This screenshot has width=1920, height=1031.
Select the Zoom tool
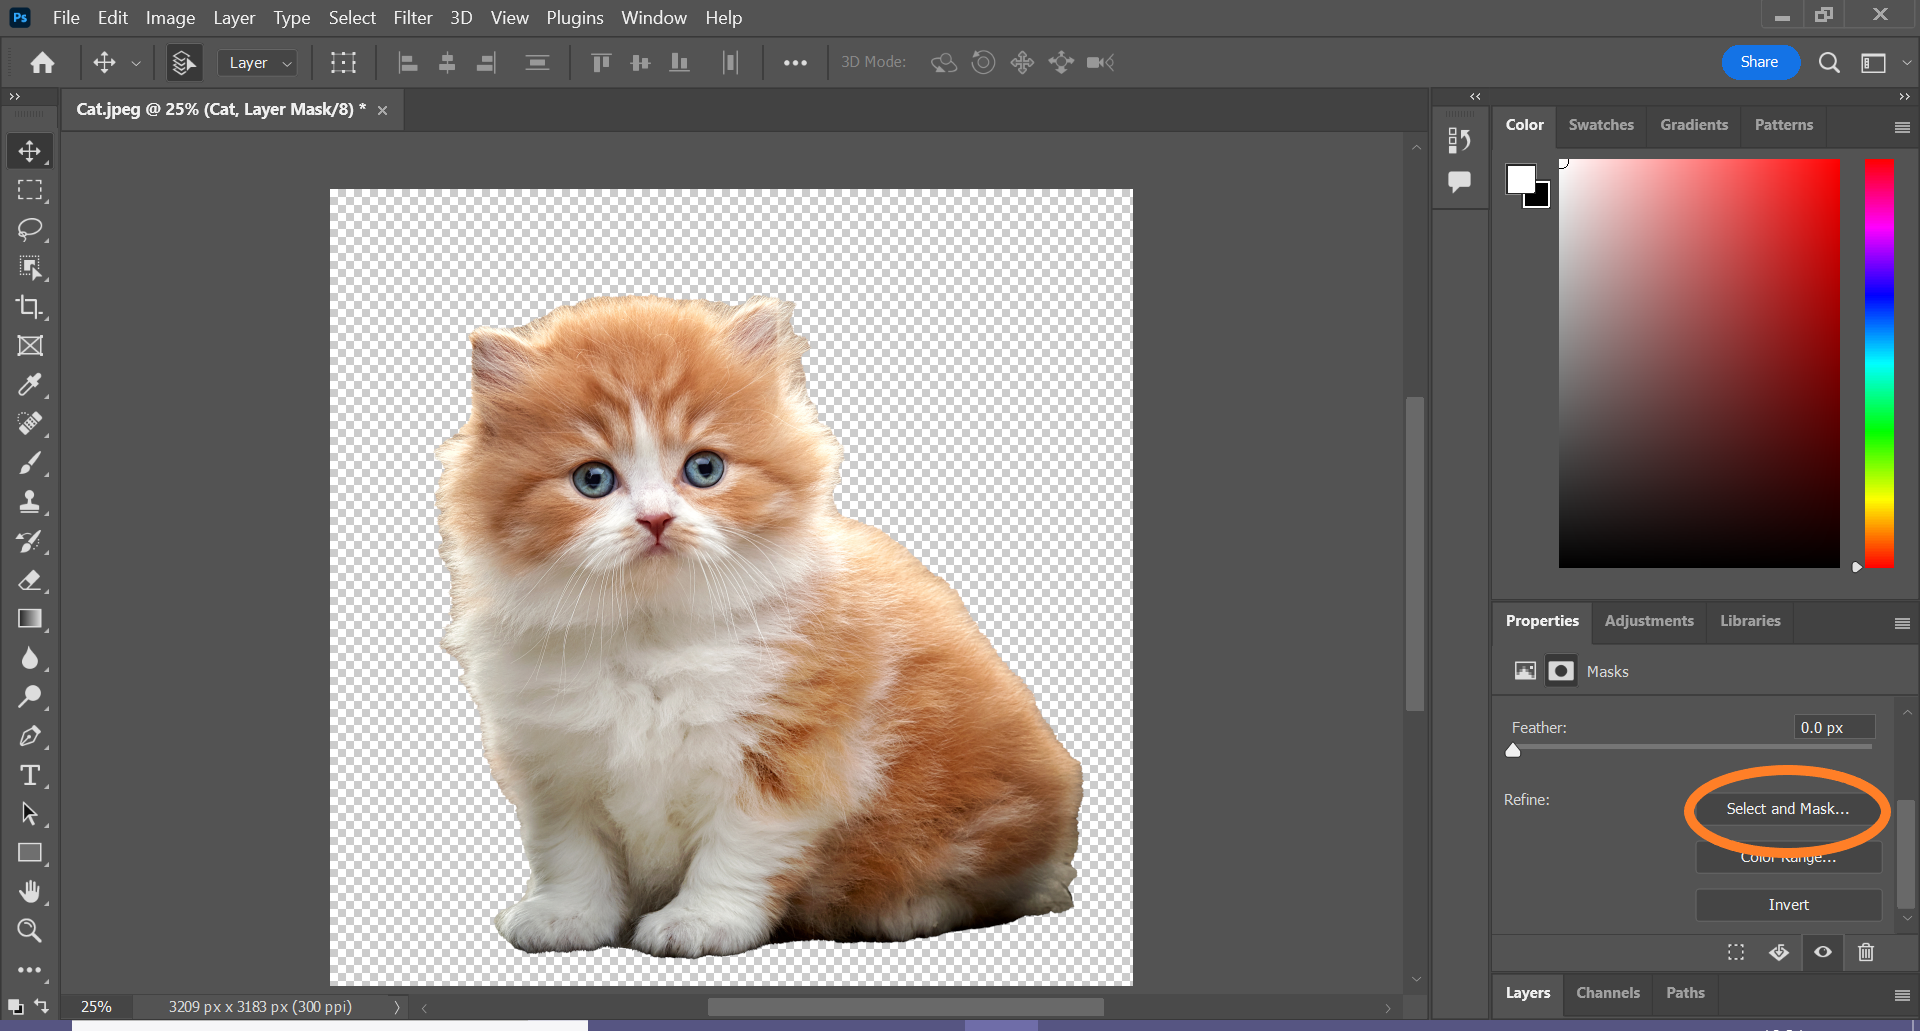tap(30, 930)
